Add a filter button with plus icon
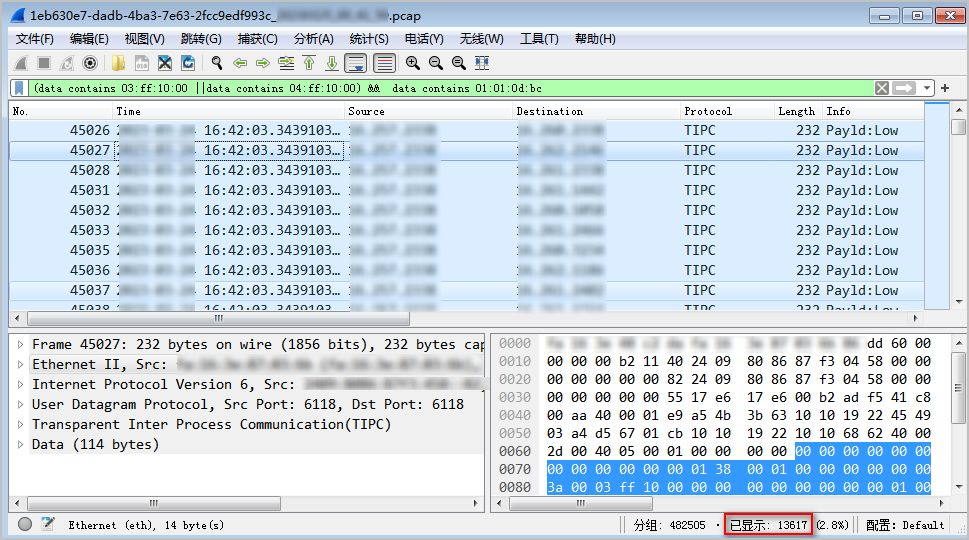Image resolution: width=969 pixels, height=540 pixels. (x=945, y=88)
